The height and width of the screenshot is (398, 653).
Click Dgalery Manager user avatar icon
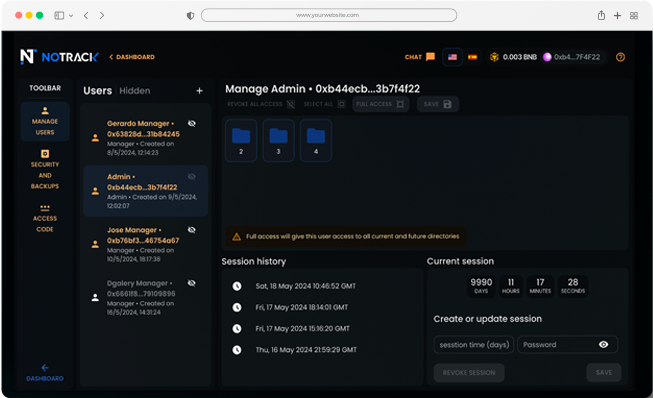[x=95, y=298]
